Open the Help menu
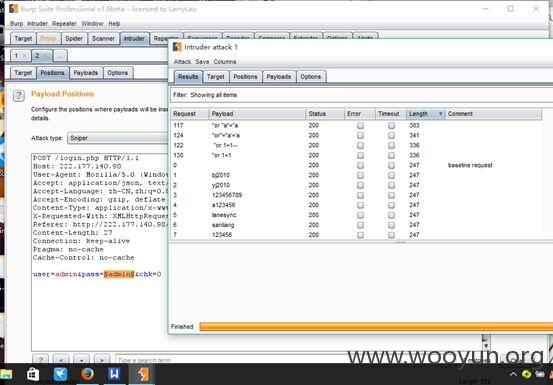Screen dimensions: 553x385 click(x=114, y=24)
